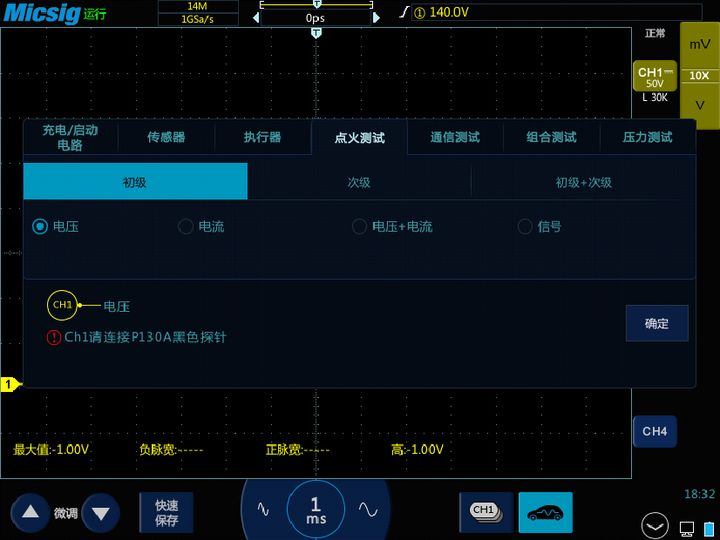Select the 信号 radio button

click(x=525, y=226)
